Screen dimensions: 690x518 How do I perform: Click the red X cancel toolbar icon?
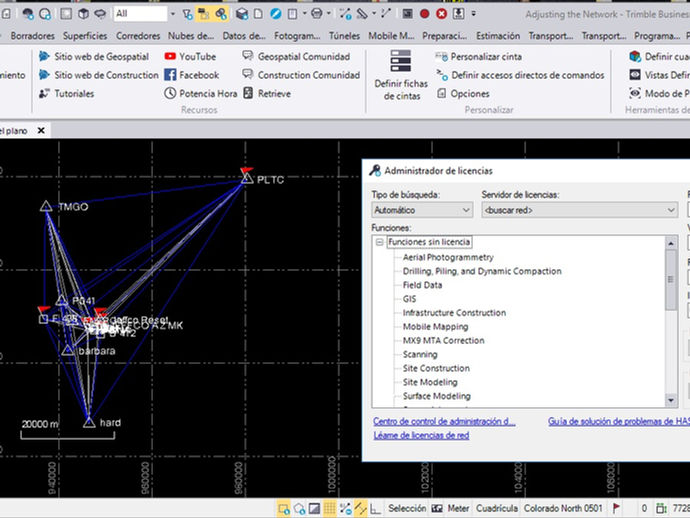coord(441,14)
